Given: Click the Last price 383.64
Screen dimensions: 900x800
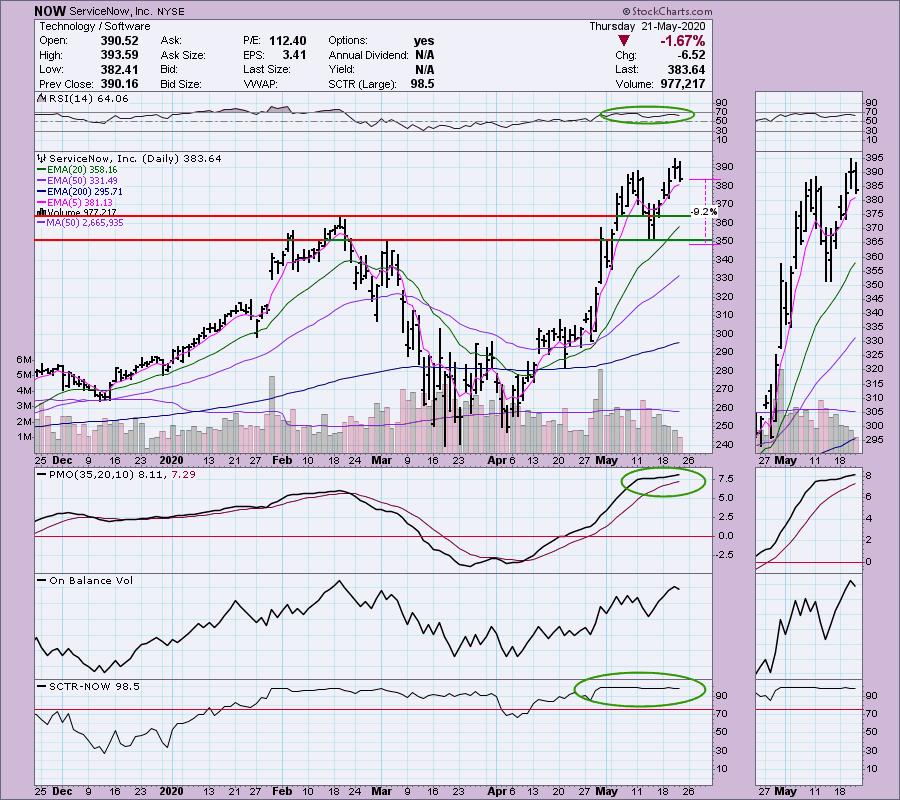Looking at the screenshot, I should click(x=686, y=69).
